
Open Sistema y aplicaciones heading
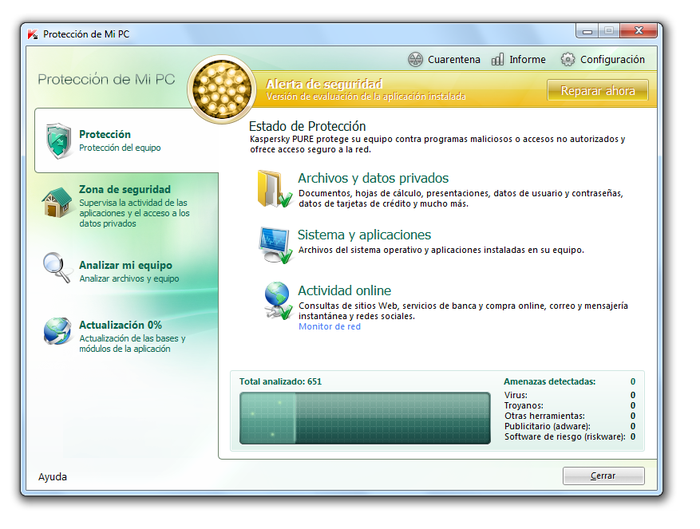pos(364,235)
